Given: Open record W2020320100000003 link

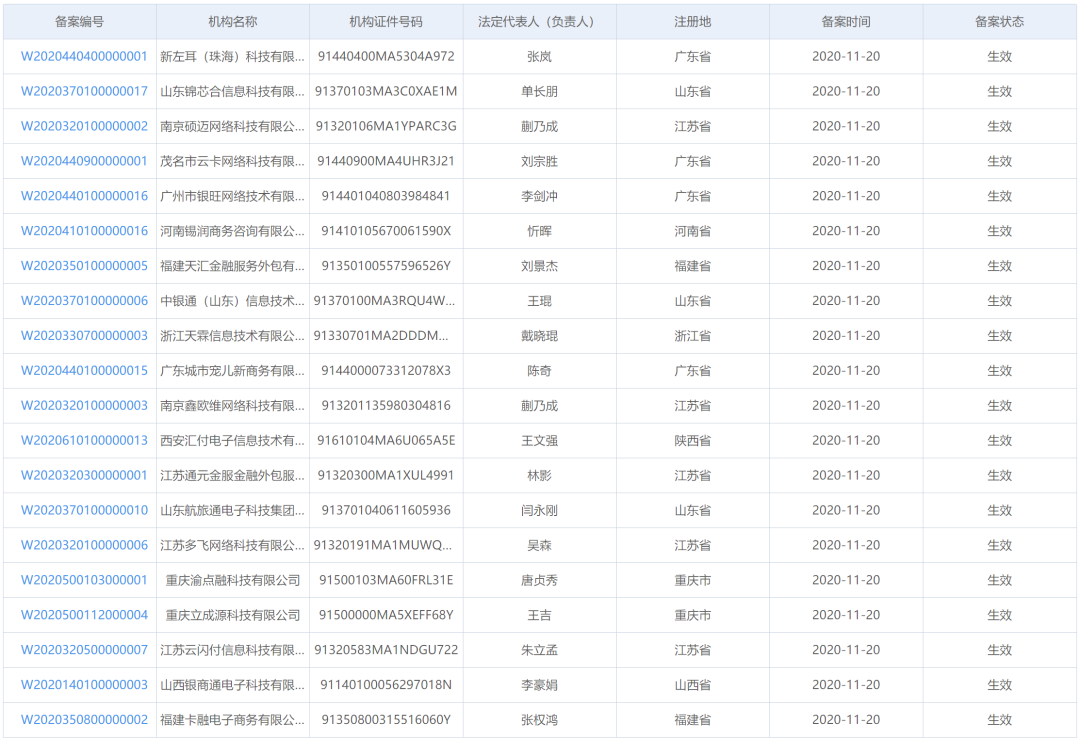Looking at the screenshot, I should point(84,406).
